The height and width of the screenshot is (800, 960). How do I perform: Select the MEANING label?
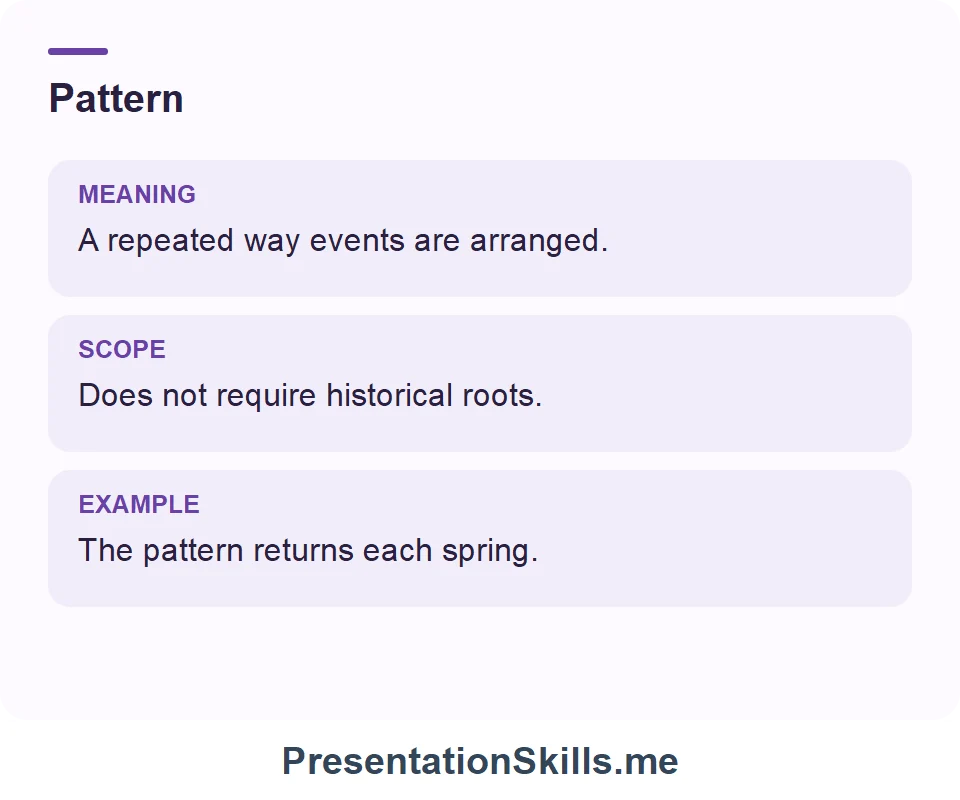coord(137,195)
